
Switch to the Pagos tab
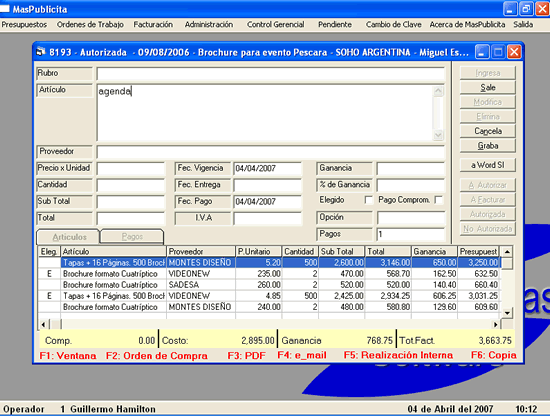point(132,236)
